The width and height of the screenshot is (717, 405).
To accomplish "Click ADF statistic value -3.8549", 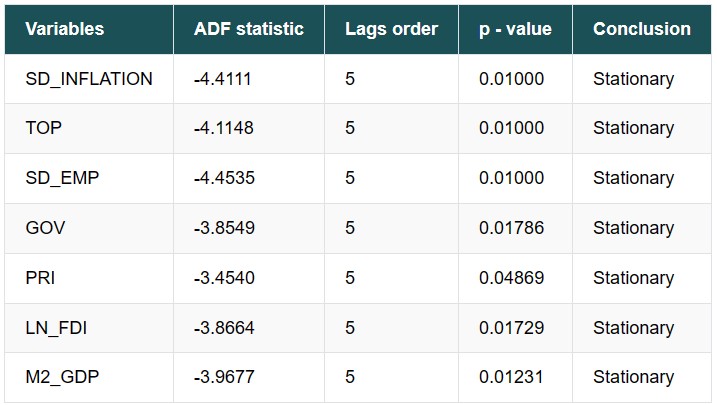I will click(x=224, y=228).
